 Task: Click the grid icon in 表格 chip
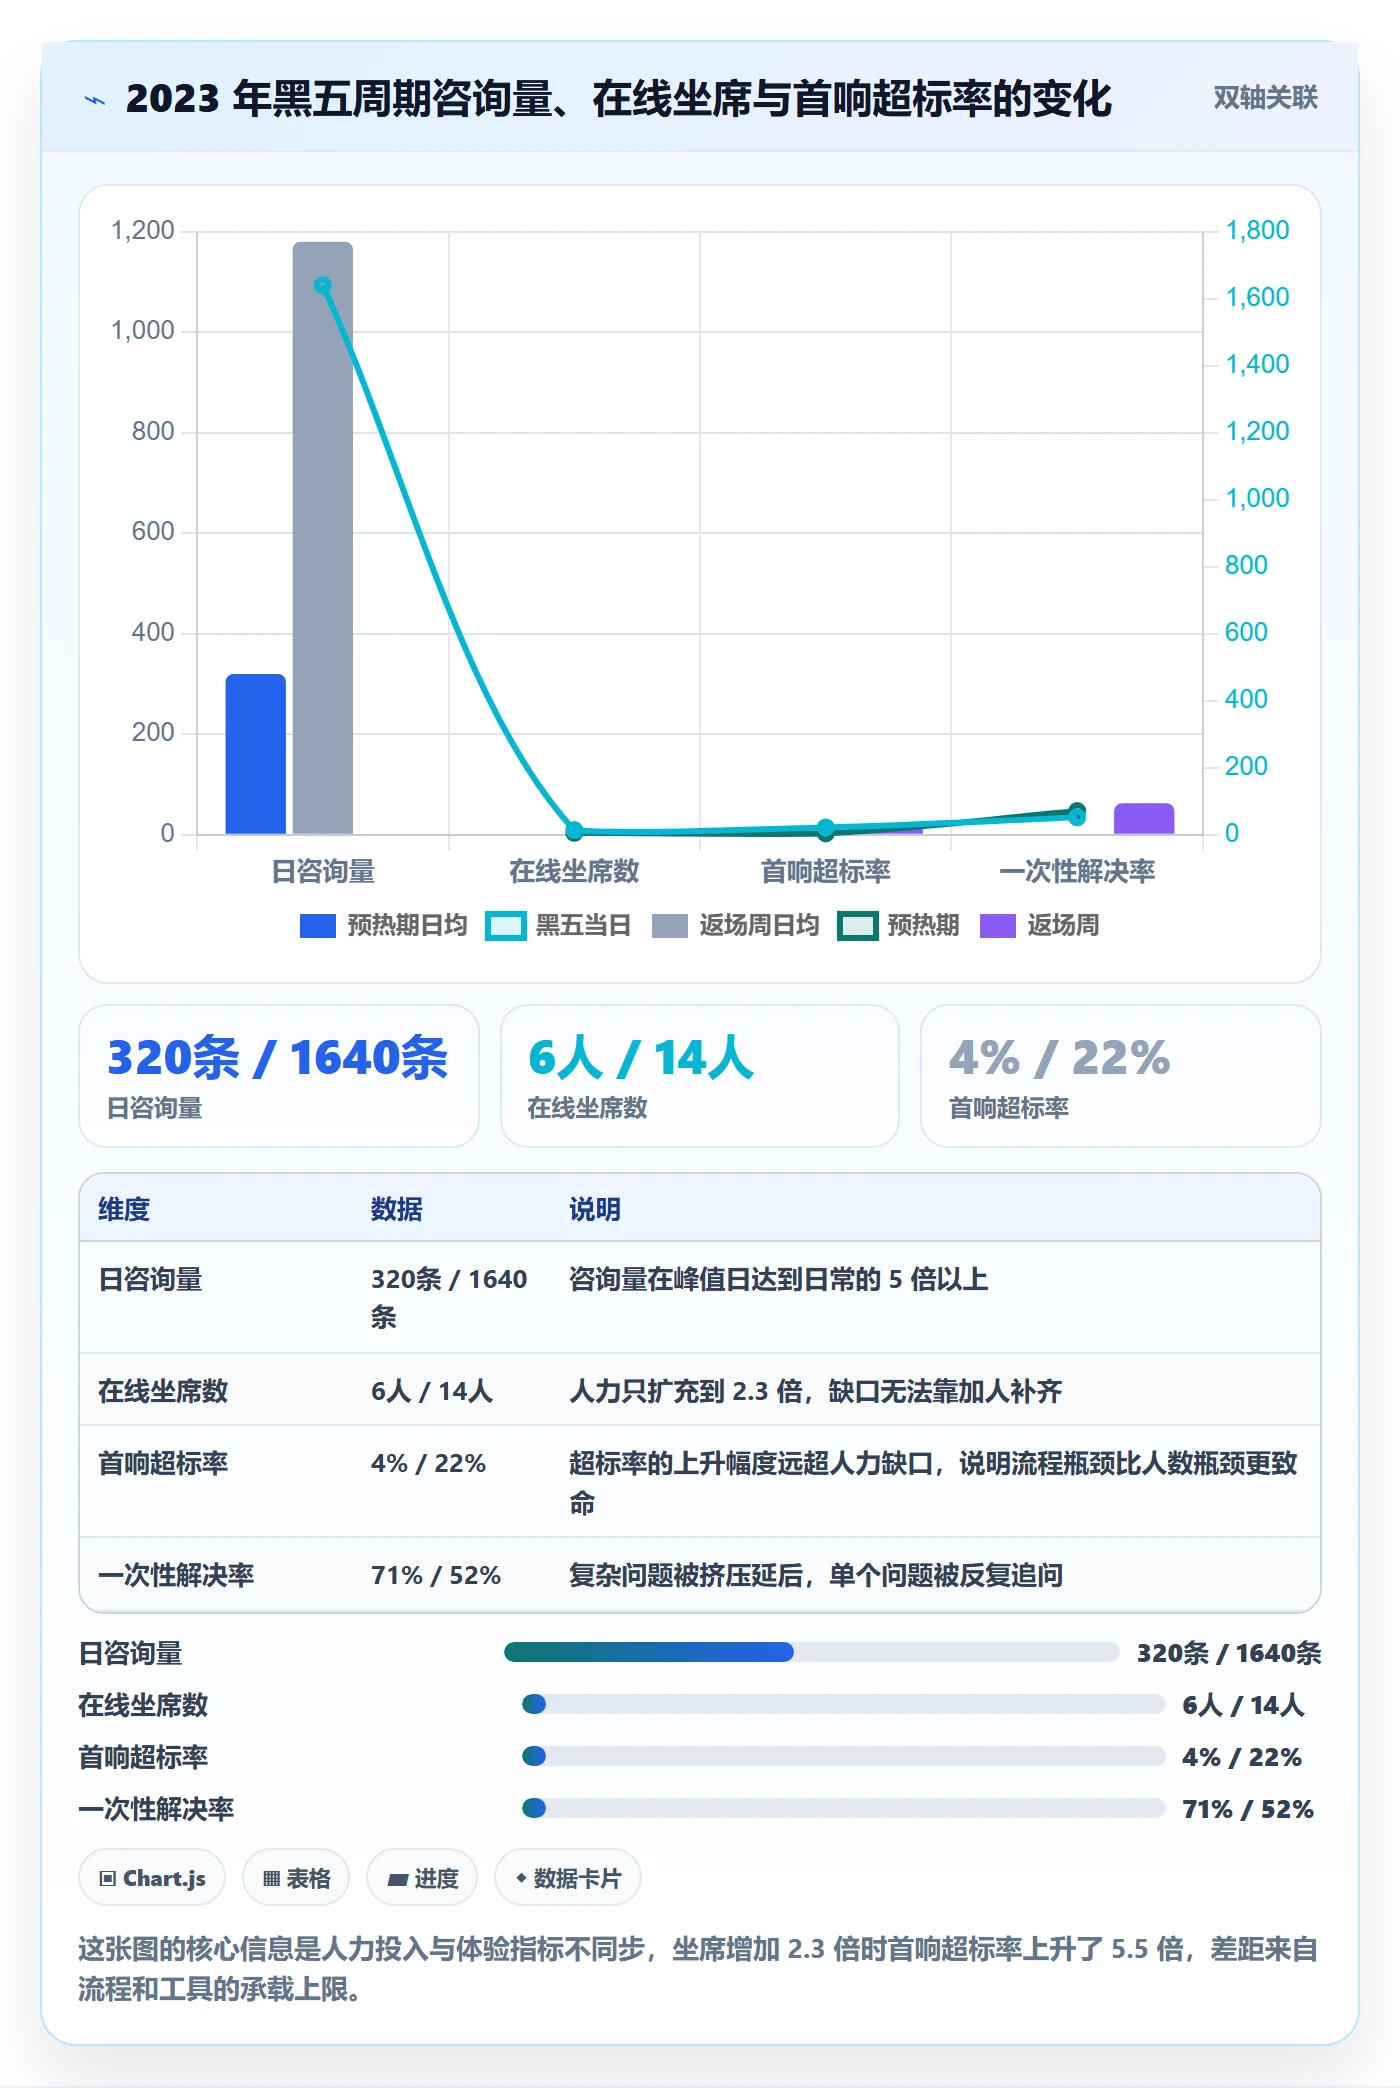pos(271,1879)
